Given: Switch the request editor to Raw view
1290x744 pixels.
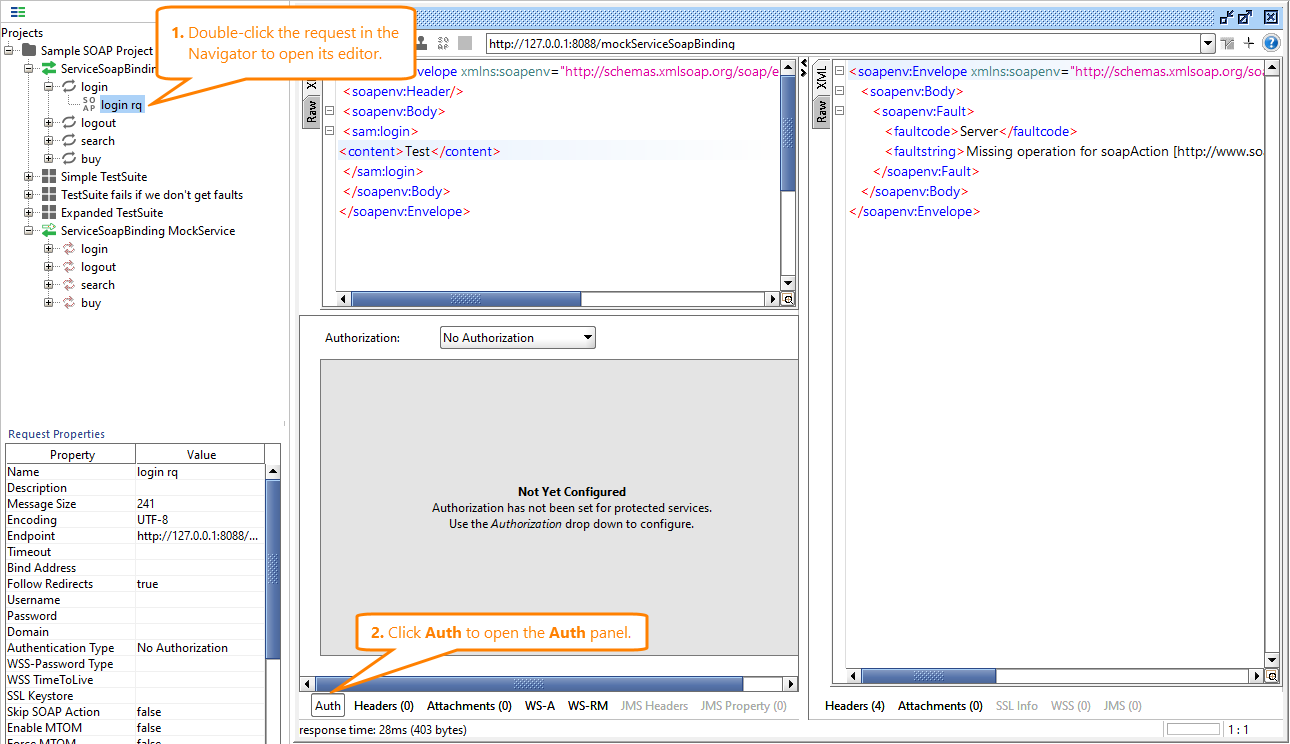Looking at the screenshot, I should pyautogui.click(x=310, y=109).
